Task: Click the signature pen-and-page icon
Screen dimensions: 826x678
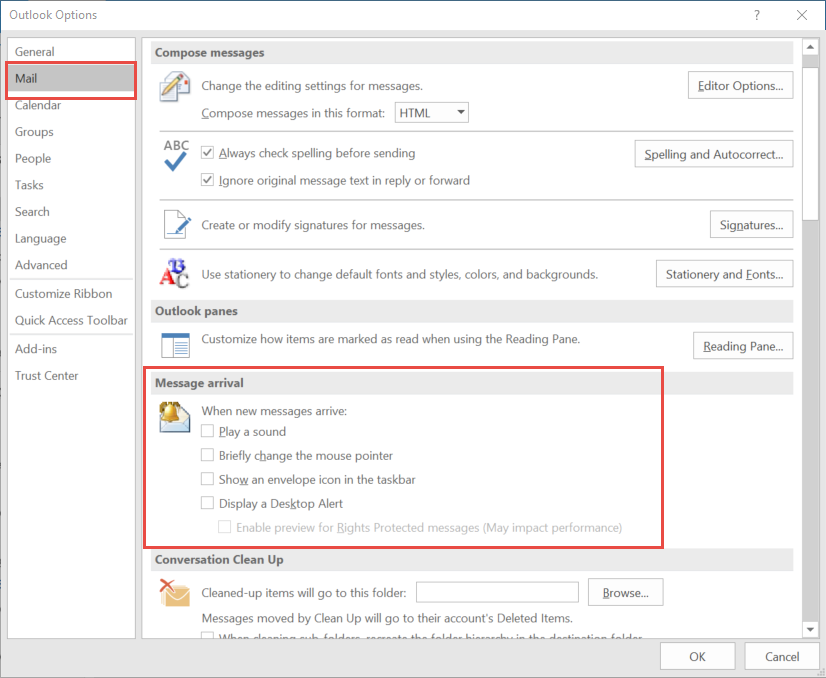Action: point(176,224)
